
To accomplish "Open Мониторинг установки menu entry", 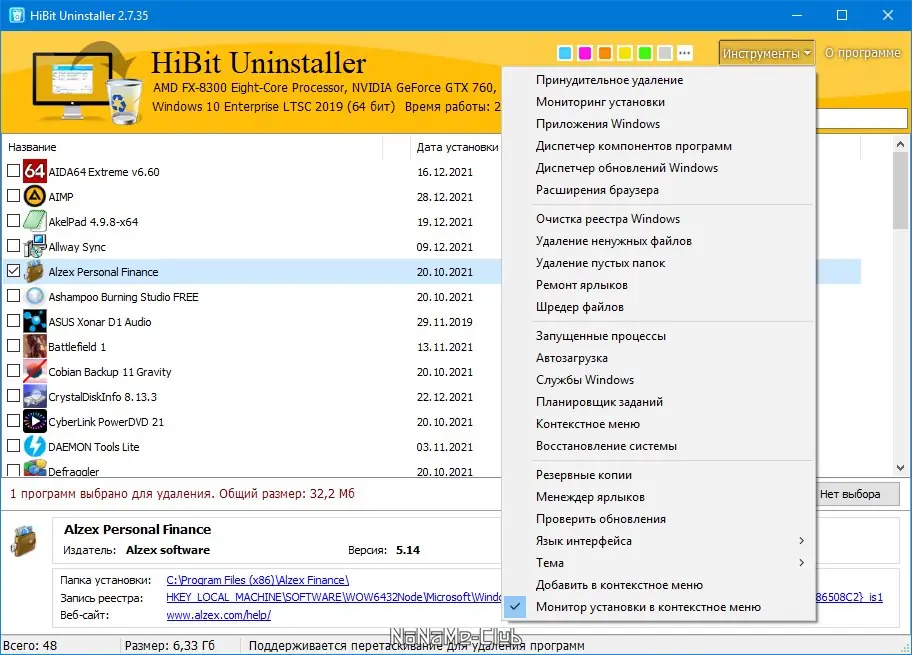I will 659,102.
